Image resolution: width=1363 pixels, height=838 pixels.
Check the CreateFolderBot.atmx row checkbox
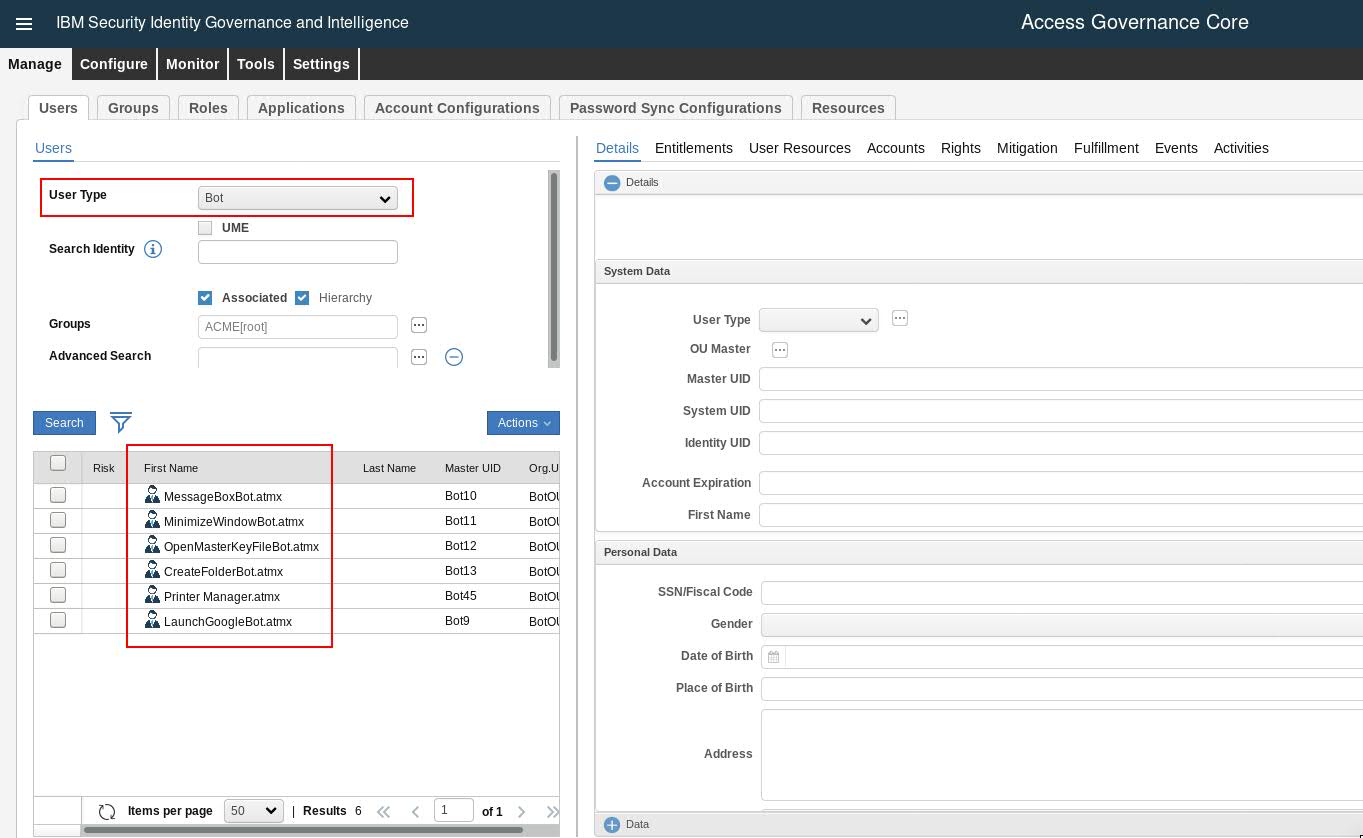coord(58,570)
